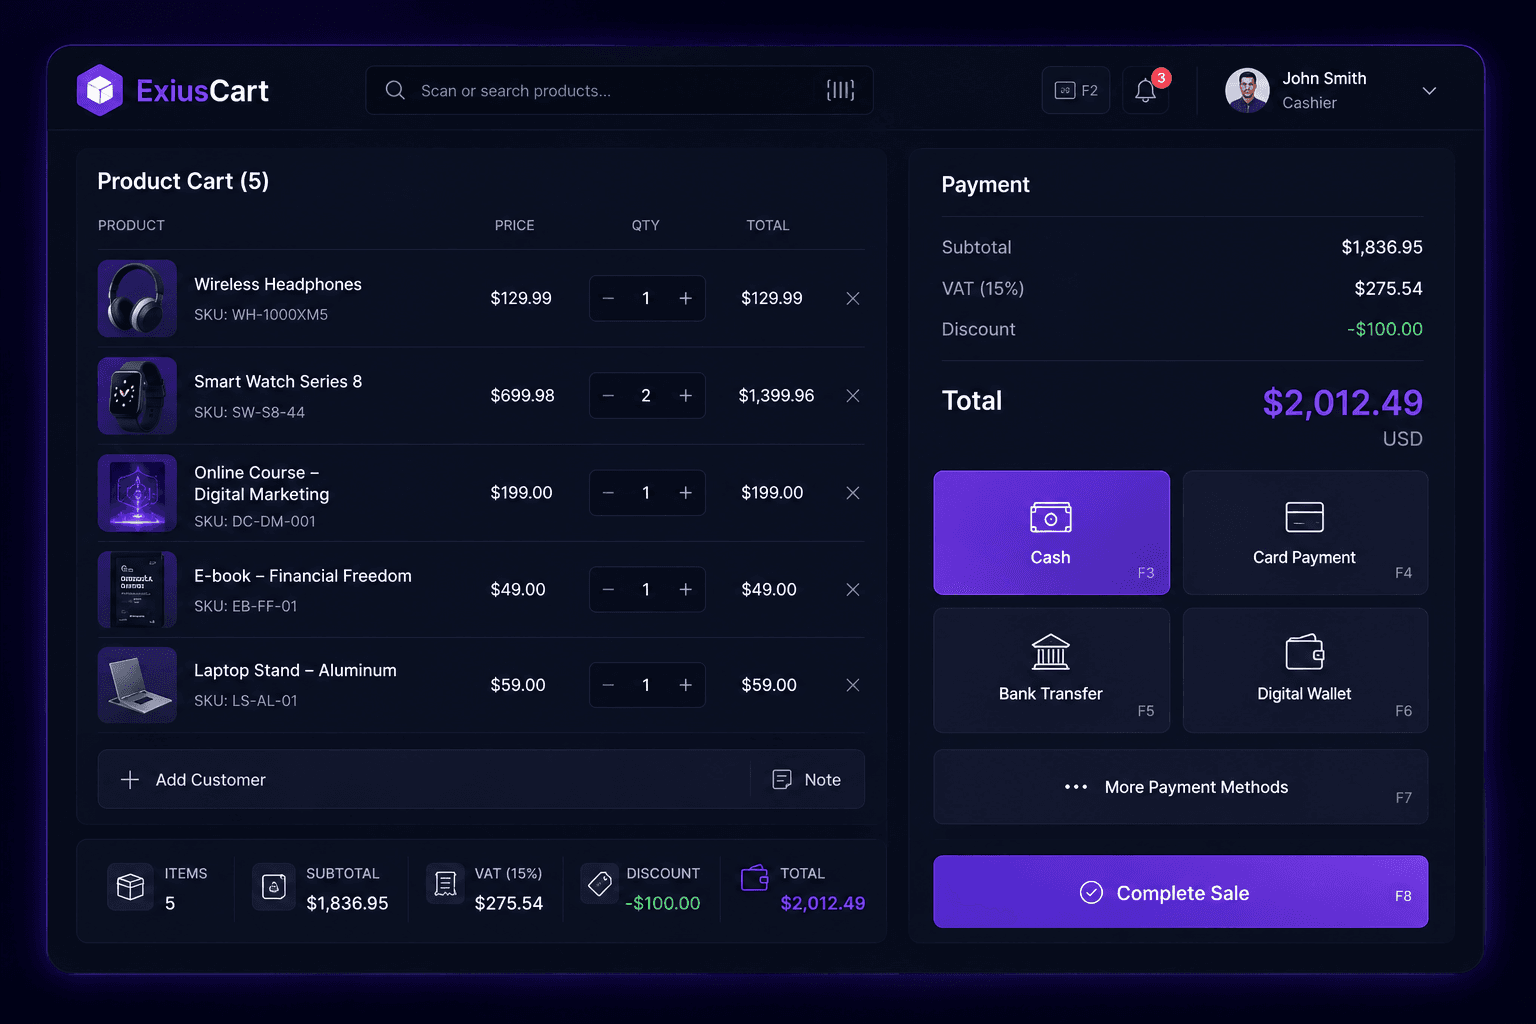Click the ExiusCart brand name
This screenshot has height=1024, width=1536.
click(x=202, y=91)
